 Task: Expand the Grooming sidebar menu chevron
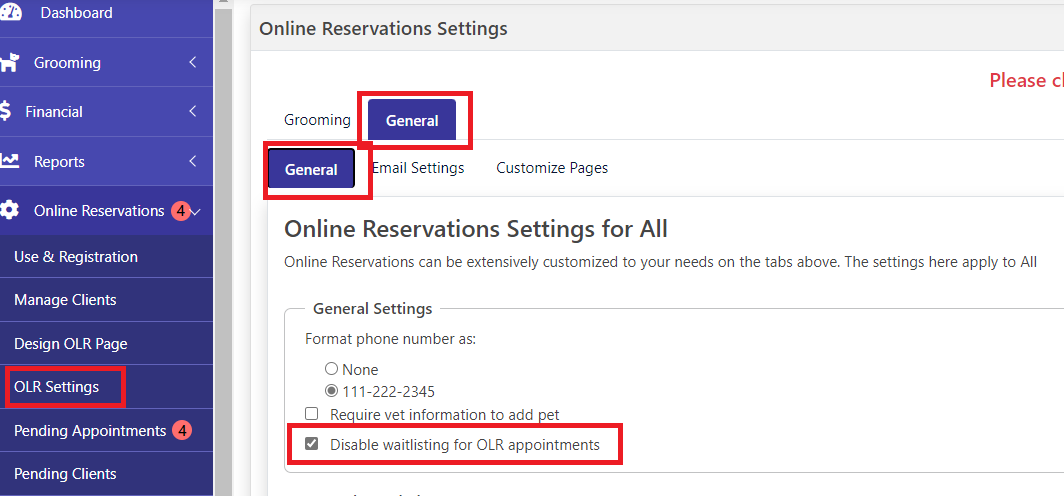coord(192,63)
